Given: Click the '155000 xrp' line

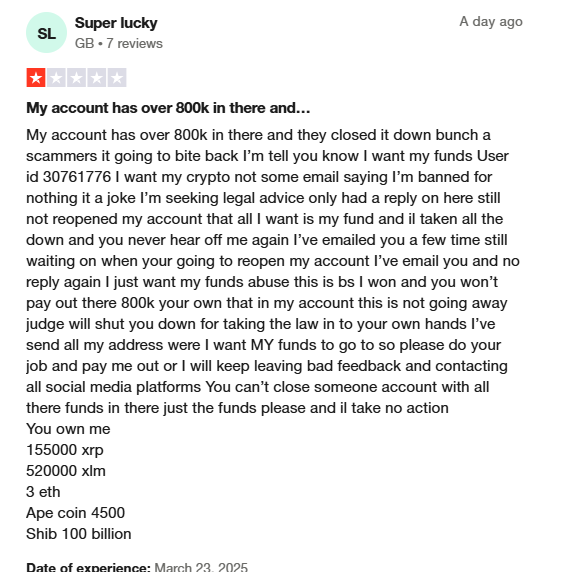Looking at the screenshot, I should (x=65, y=450).
